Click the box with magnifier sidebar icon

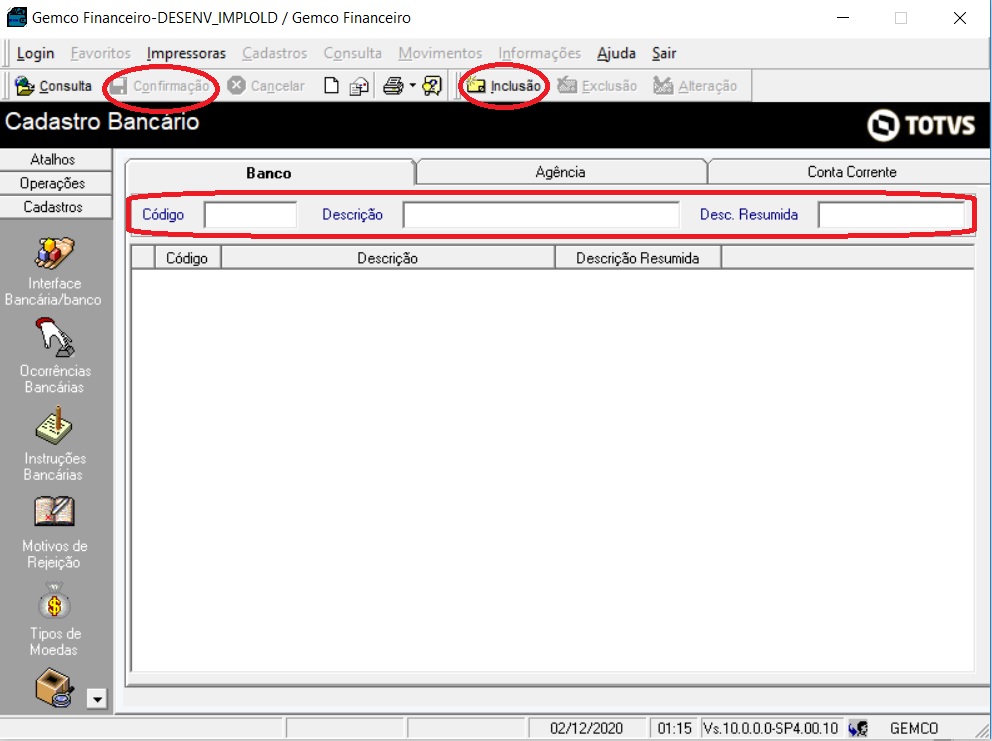[54, 688]
